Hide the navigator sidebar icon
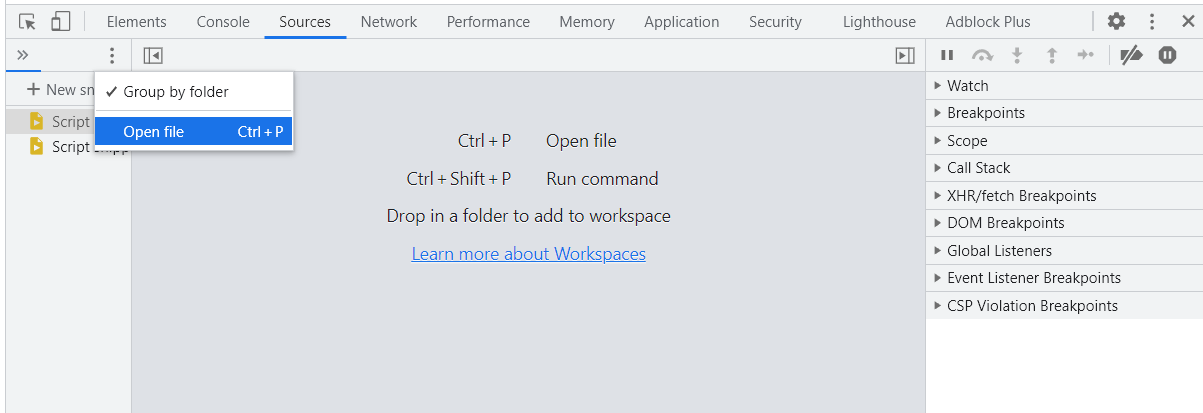 point(153,56)
